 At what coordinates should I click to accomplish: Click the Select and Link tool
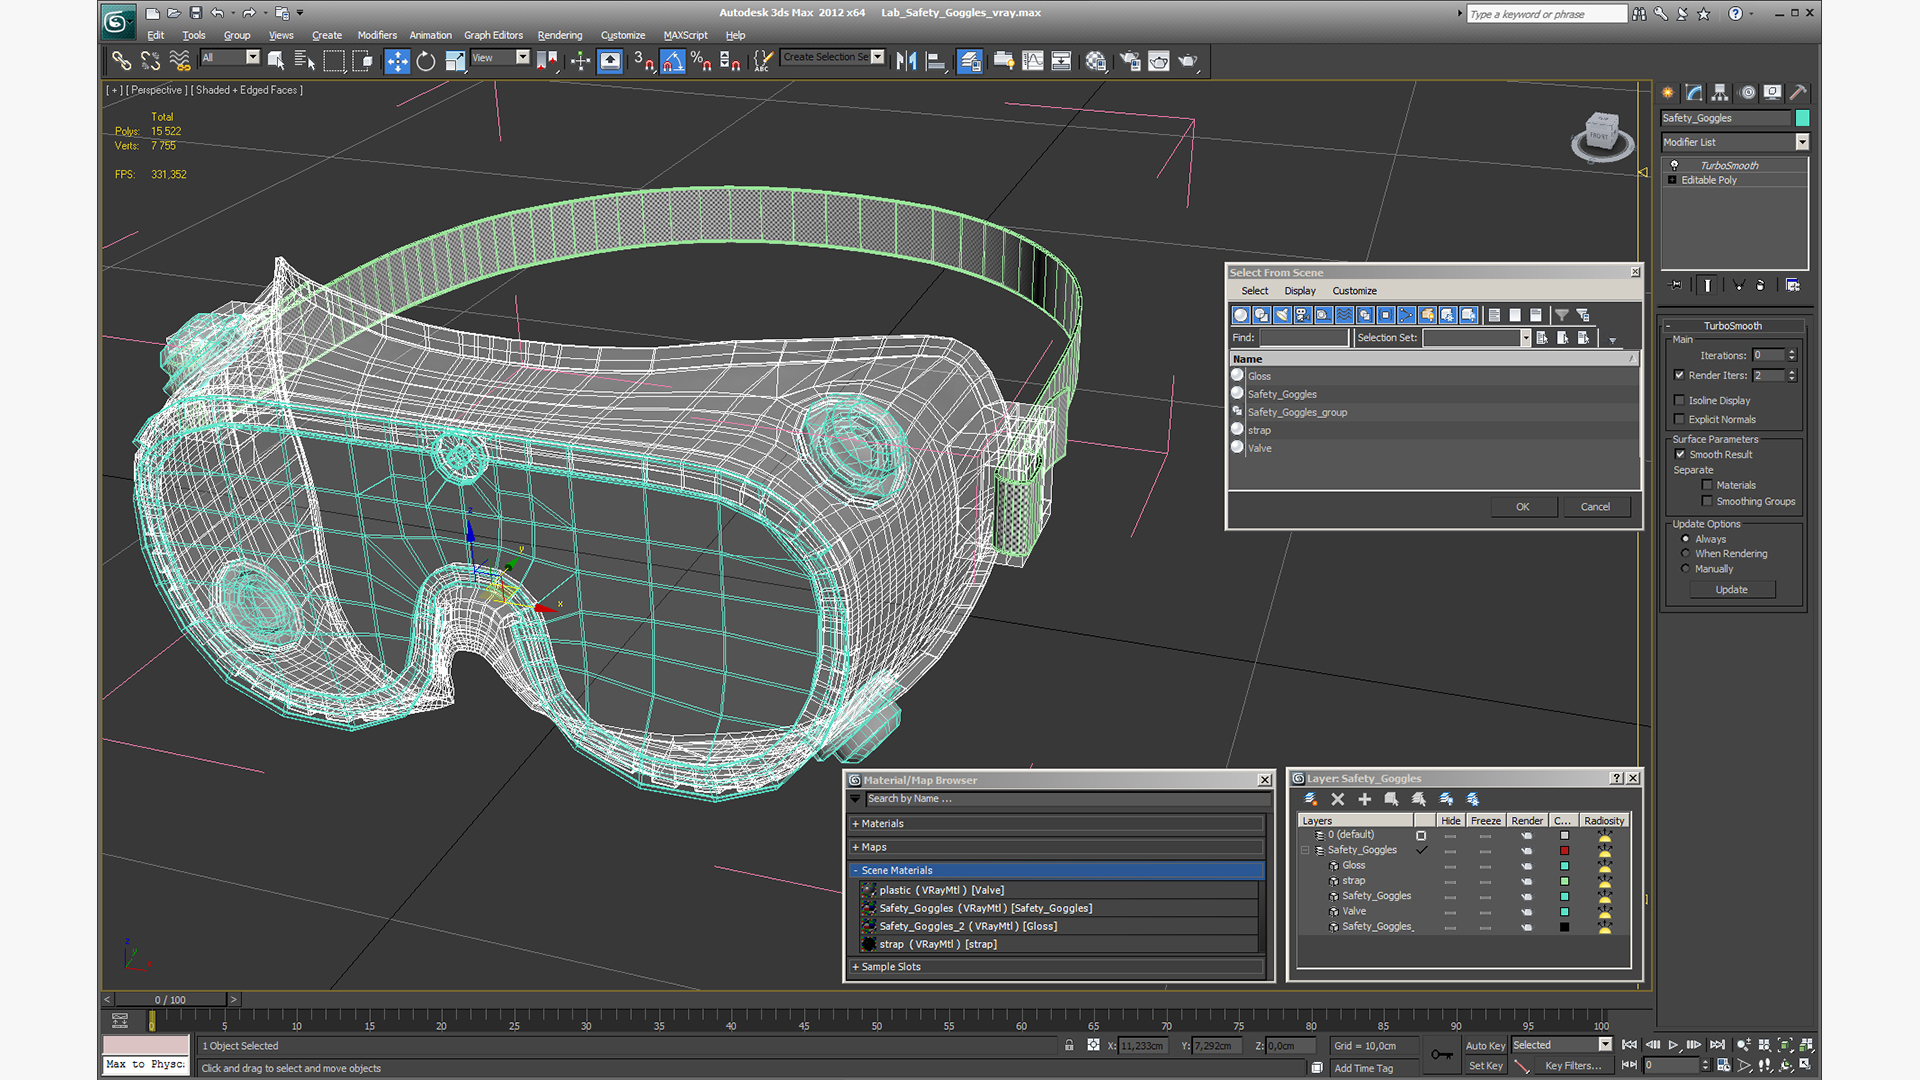point(121,61)
